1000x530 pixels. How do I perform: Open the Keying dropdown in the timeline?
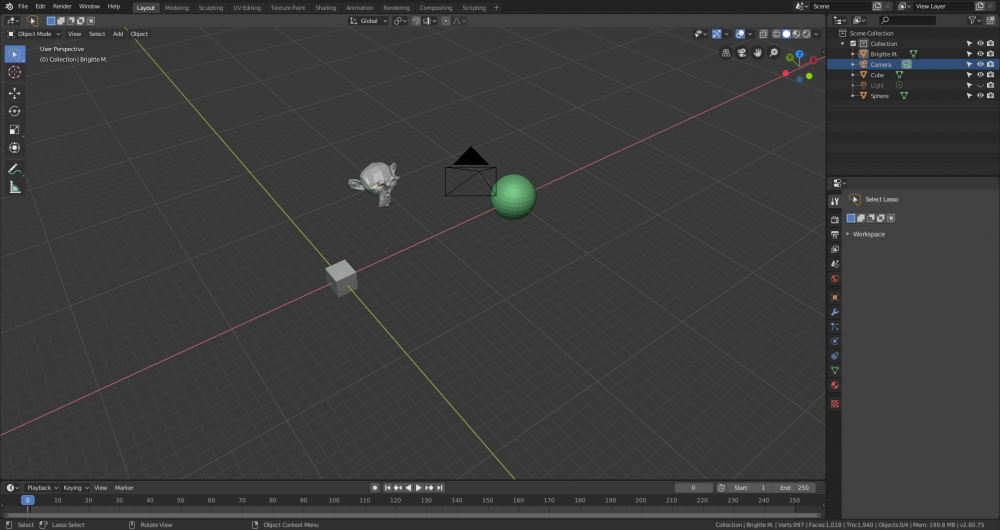(76, 488)
